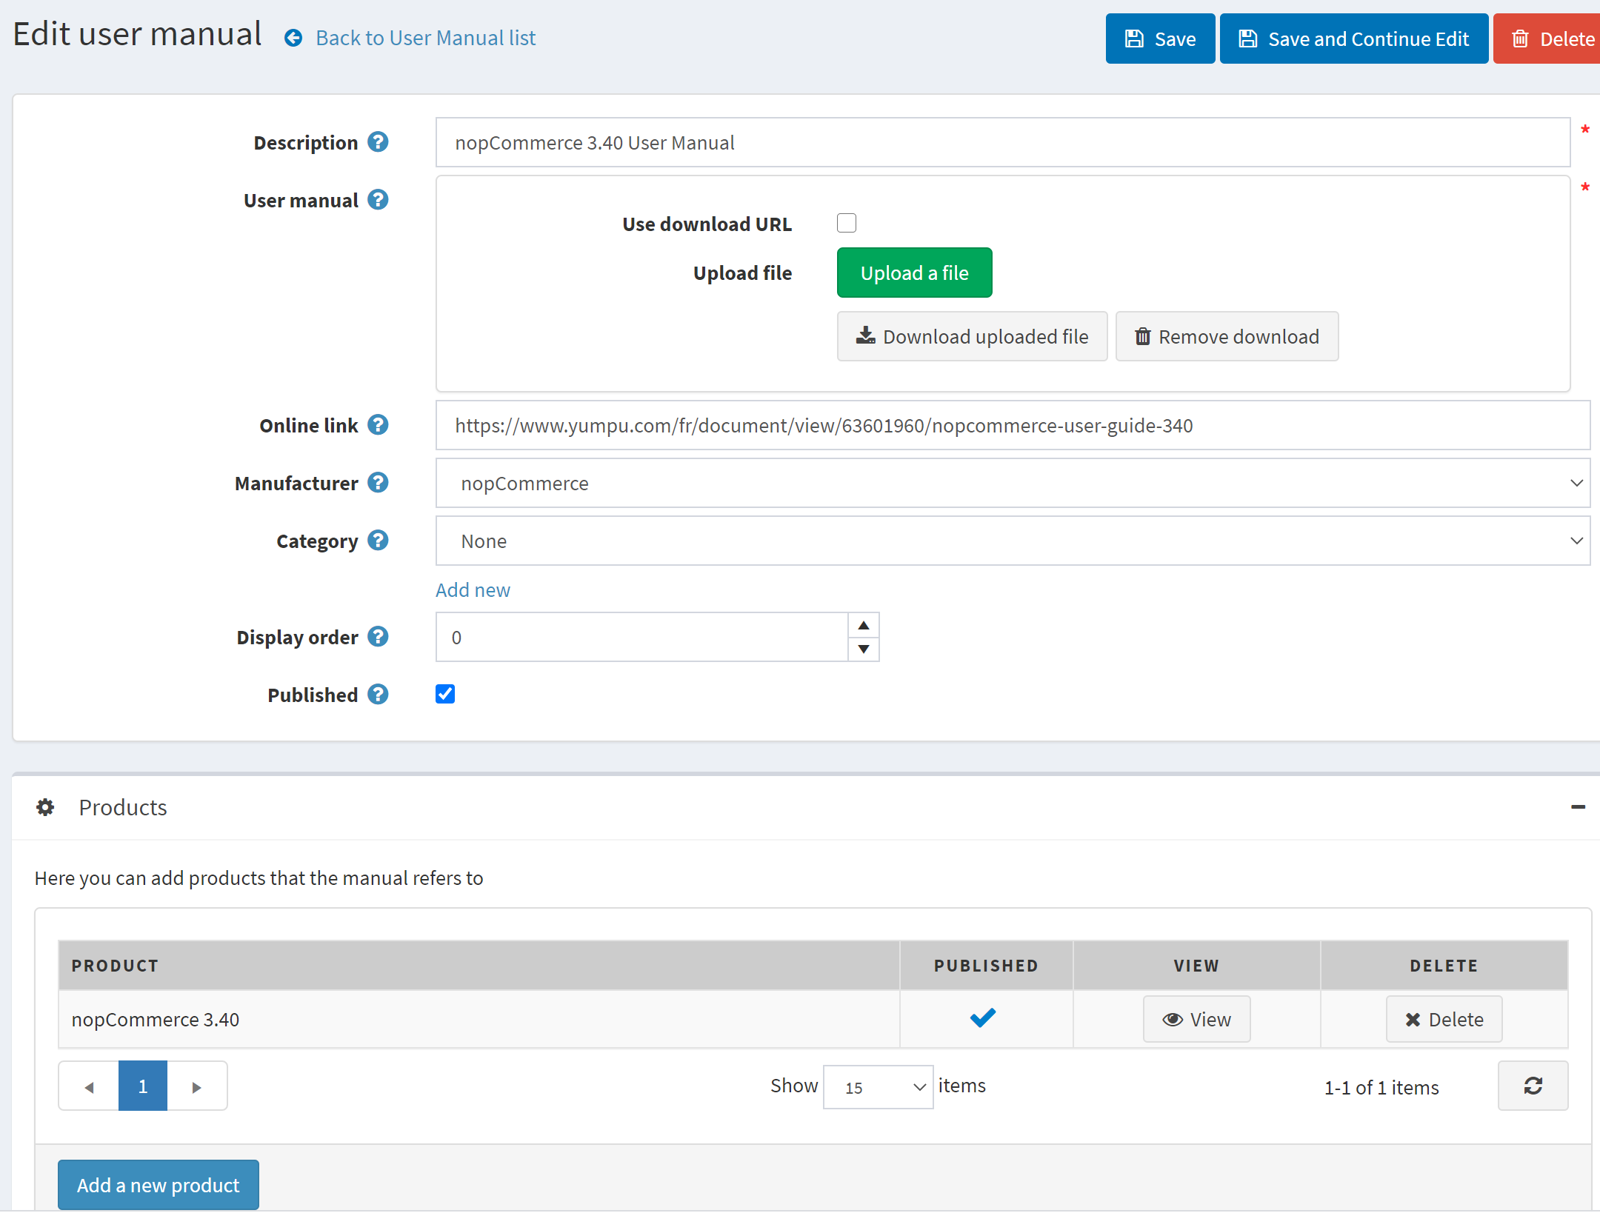Refresh the products grid
This screenshot has width=1600, height=1213.
point(1533,1086)
